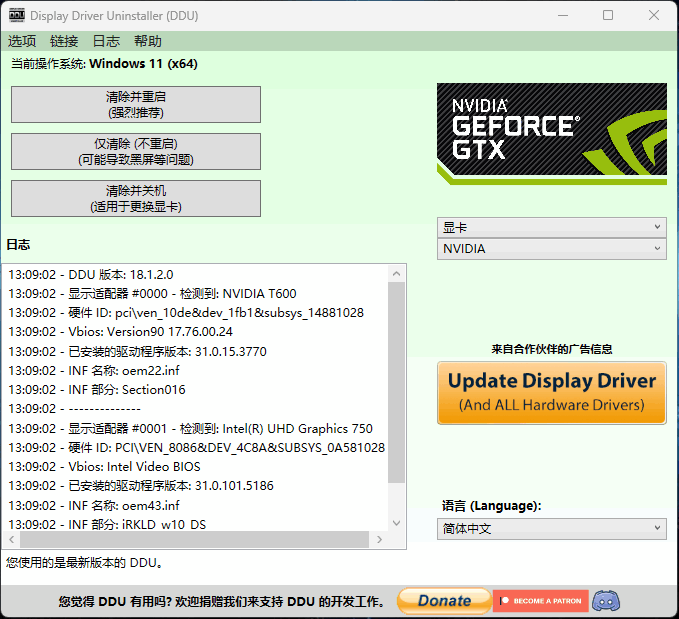Viewport: 679px width, 619px height.
Task: Click the status text '您使用的是最新版本的 DDU'
Action: [84, 563]
